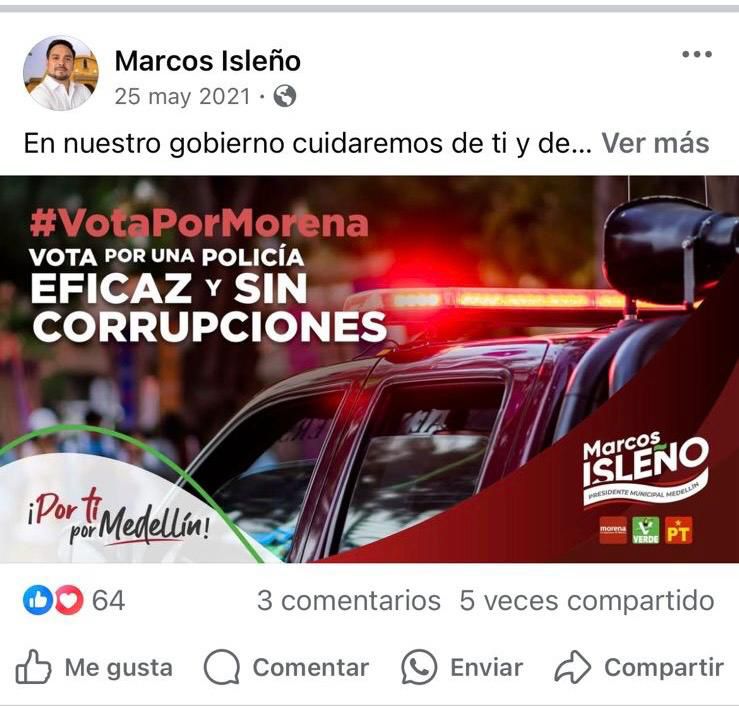Click the red heart reaction icon
739x706 pixels.
coord(69,600)
